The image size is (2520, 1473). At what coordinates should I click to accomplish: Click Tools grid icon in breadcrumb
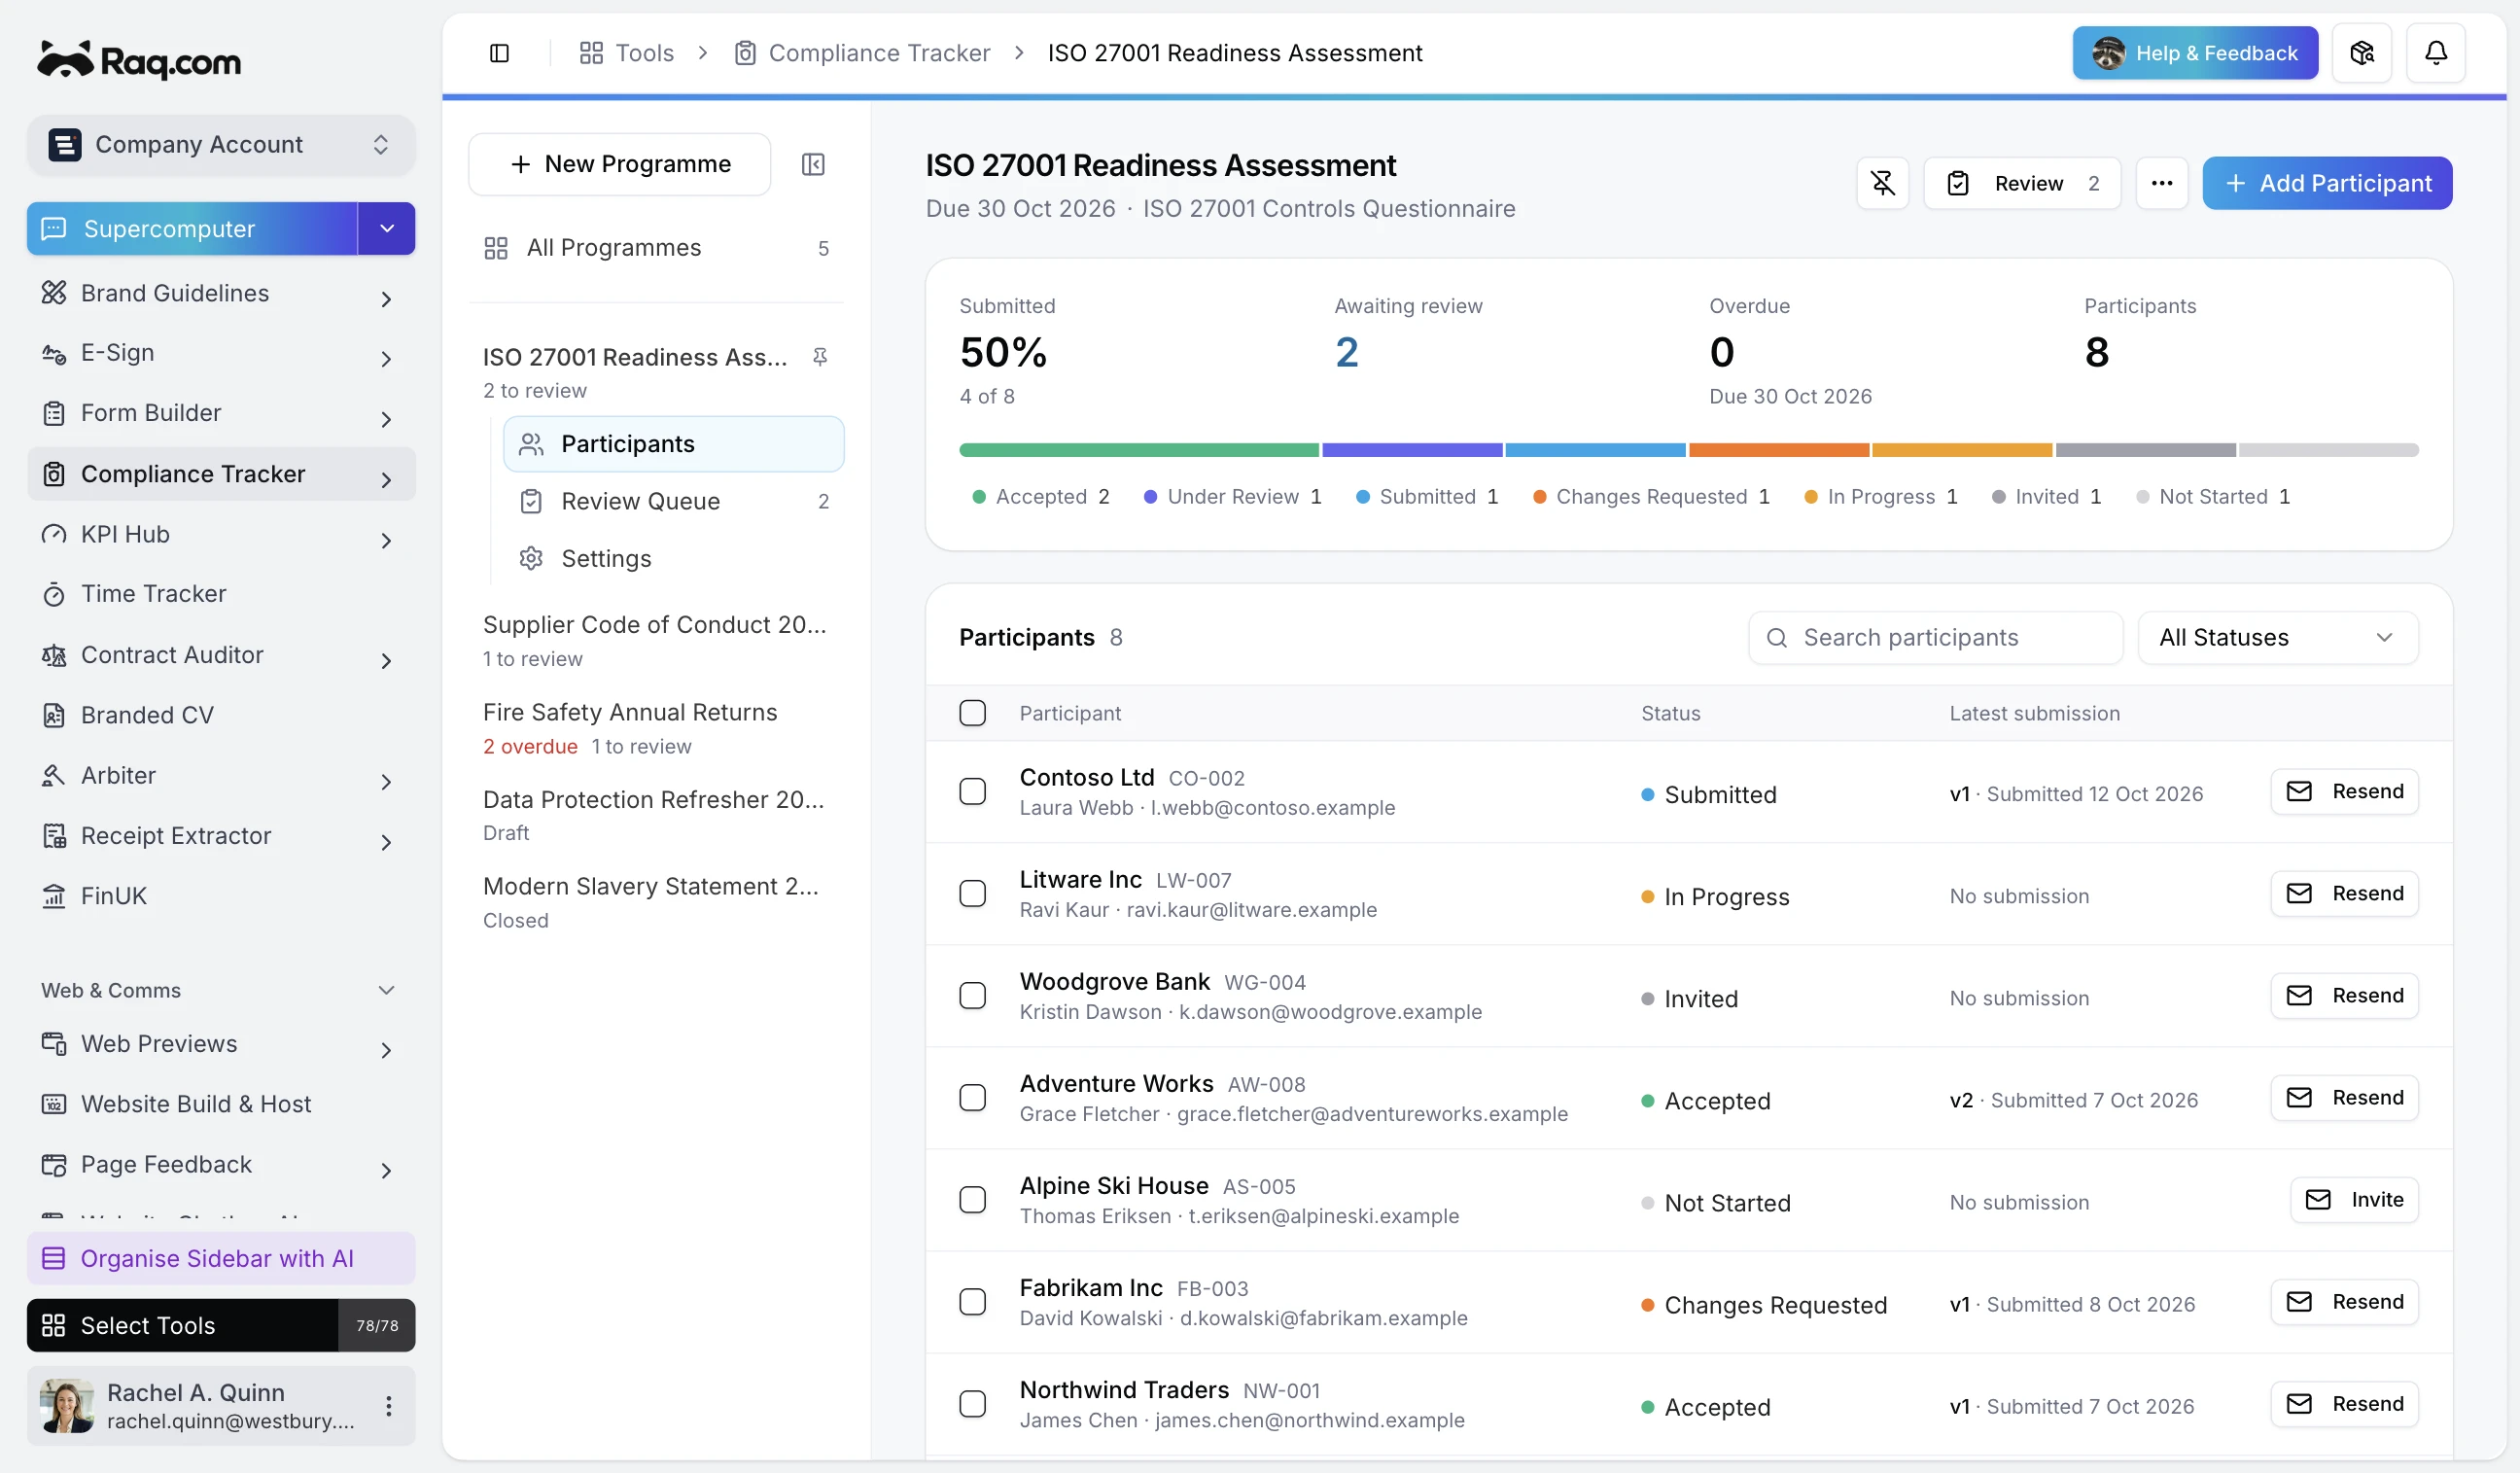(591, 53)
